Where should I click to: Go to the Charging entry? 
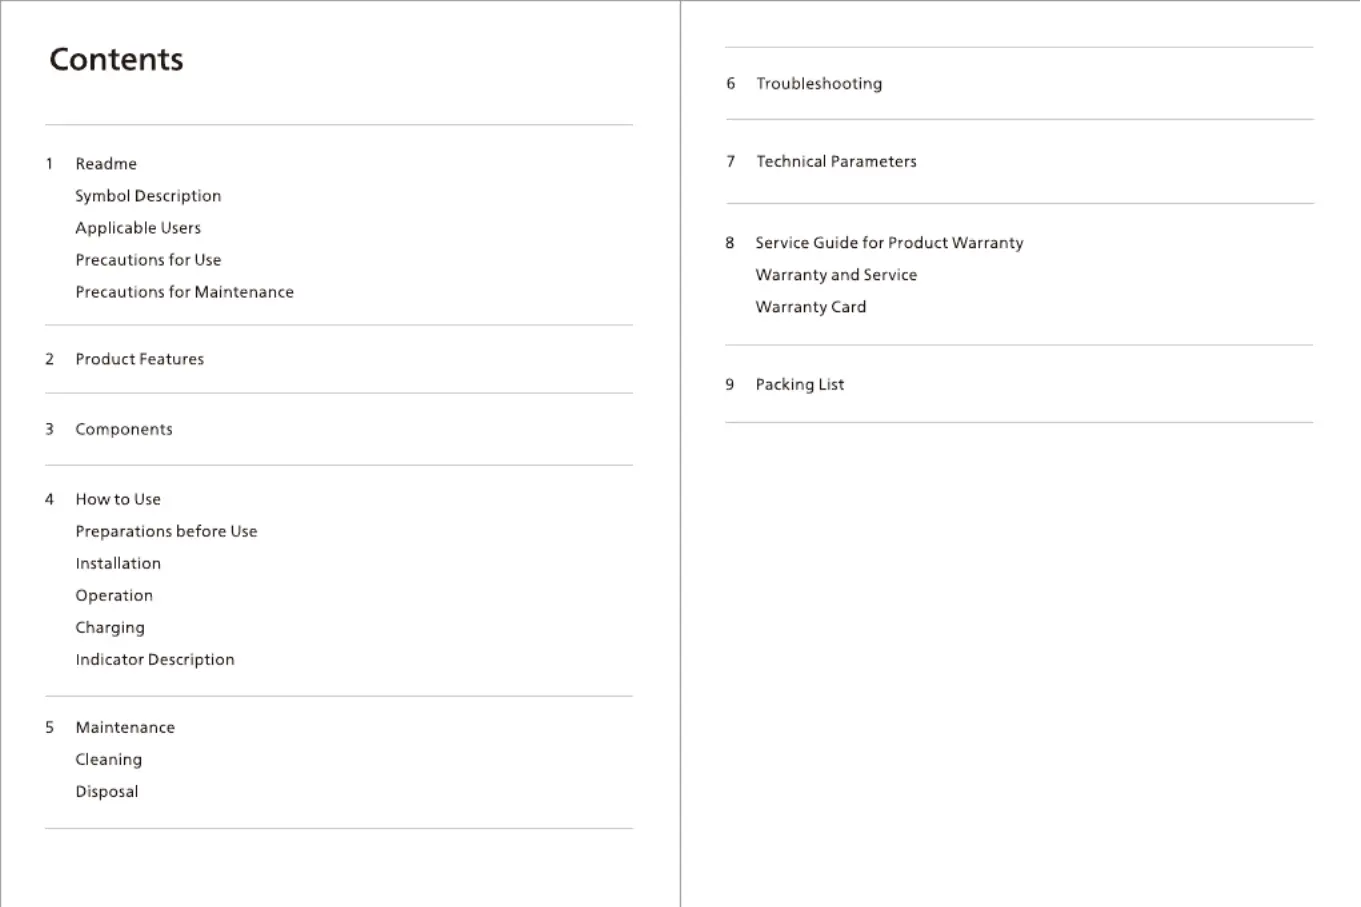(110, 628)
